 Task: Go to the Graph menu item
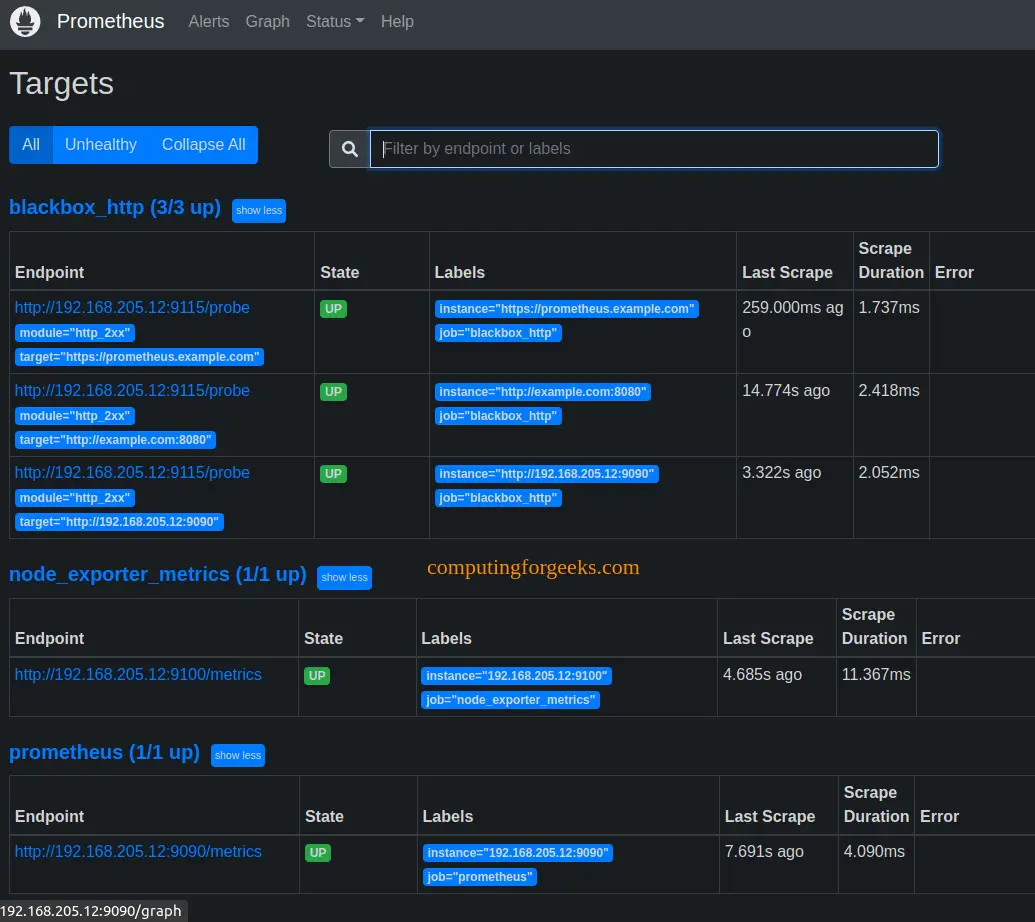click(267, 21)
